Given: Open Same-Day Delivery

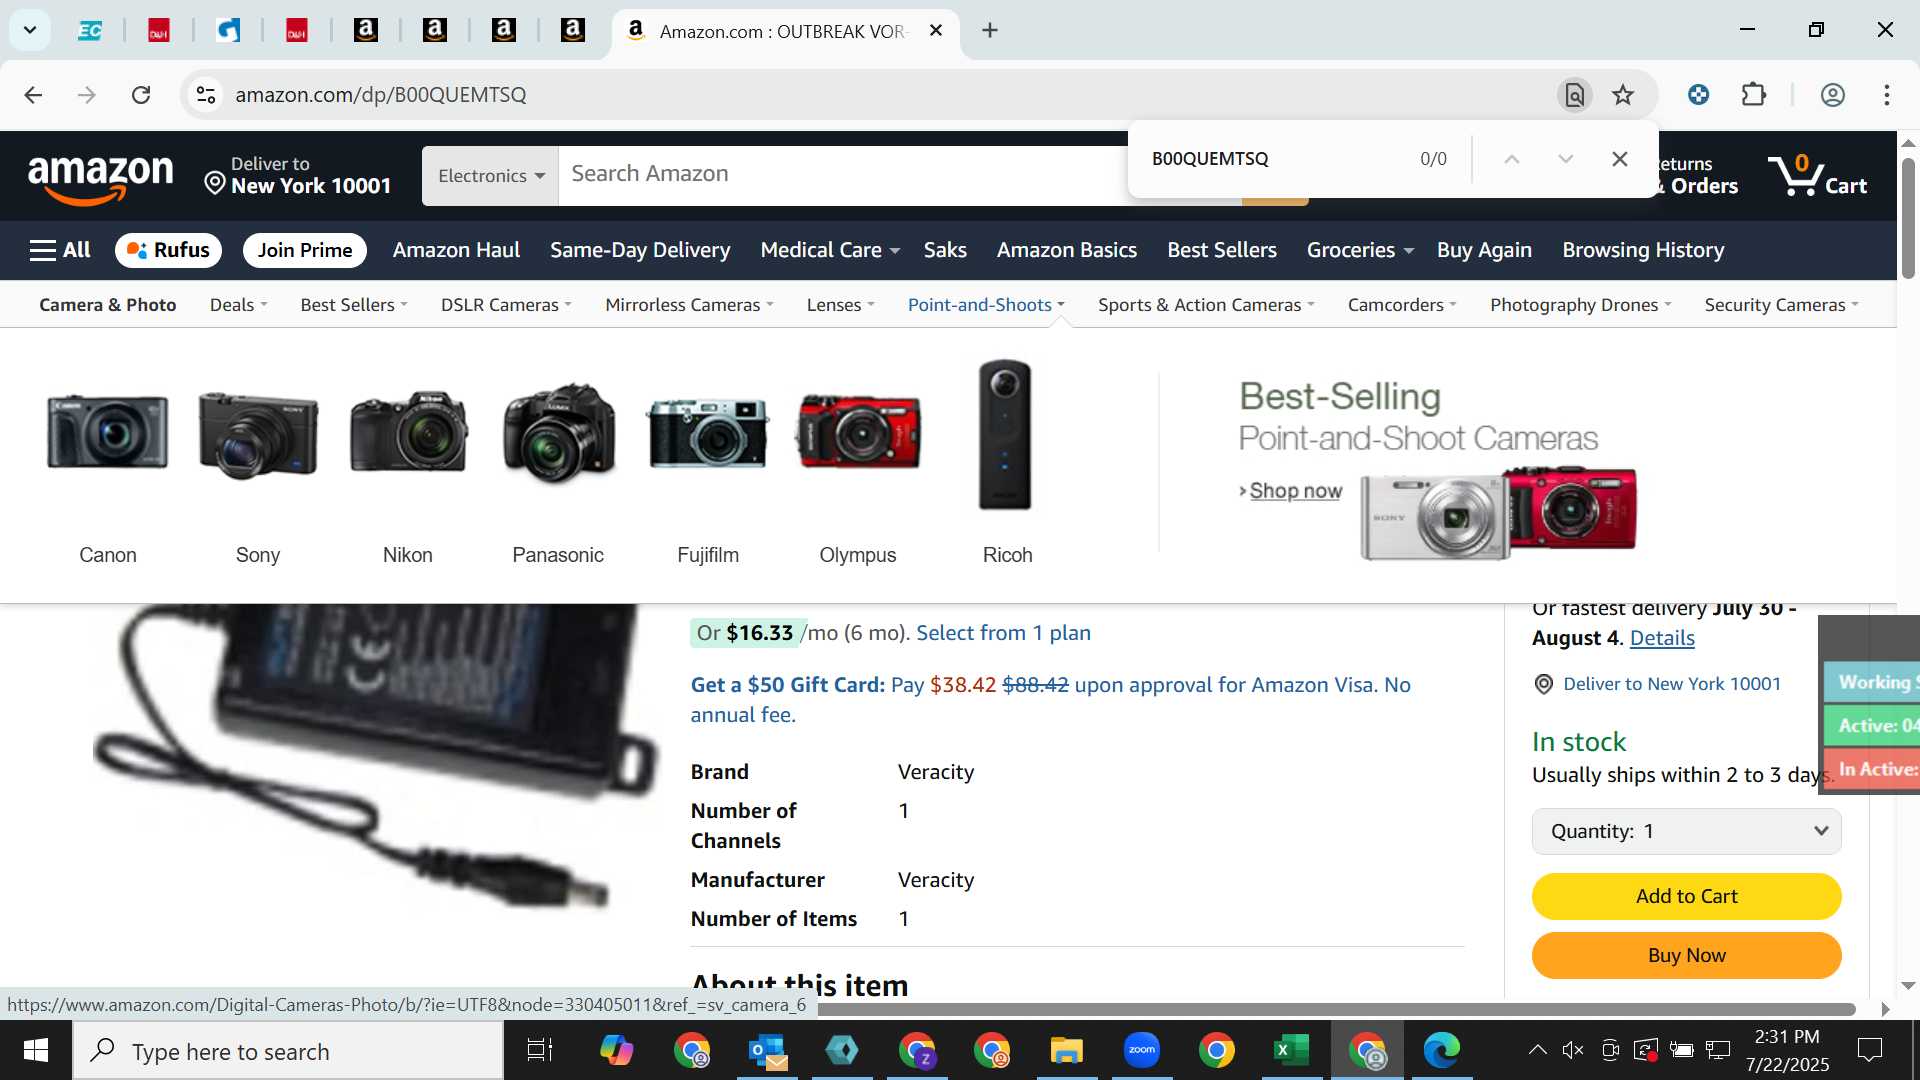Looking at the screenshot, I should click(x=640, y=250).
